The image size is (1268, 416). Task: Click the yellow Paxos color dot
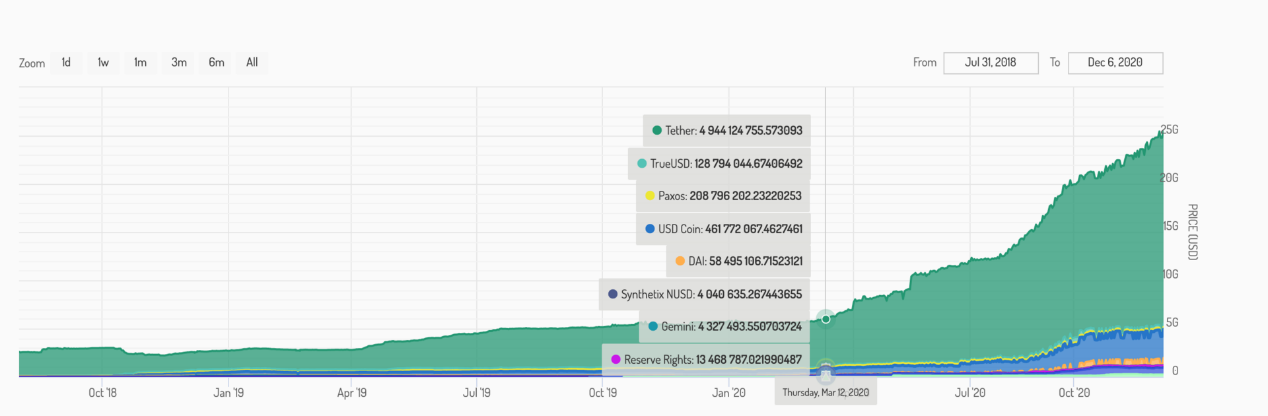pyautogui.click(x=650, y=196)
